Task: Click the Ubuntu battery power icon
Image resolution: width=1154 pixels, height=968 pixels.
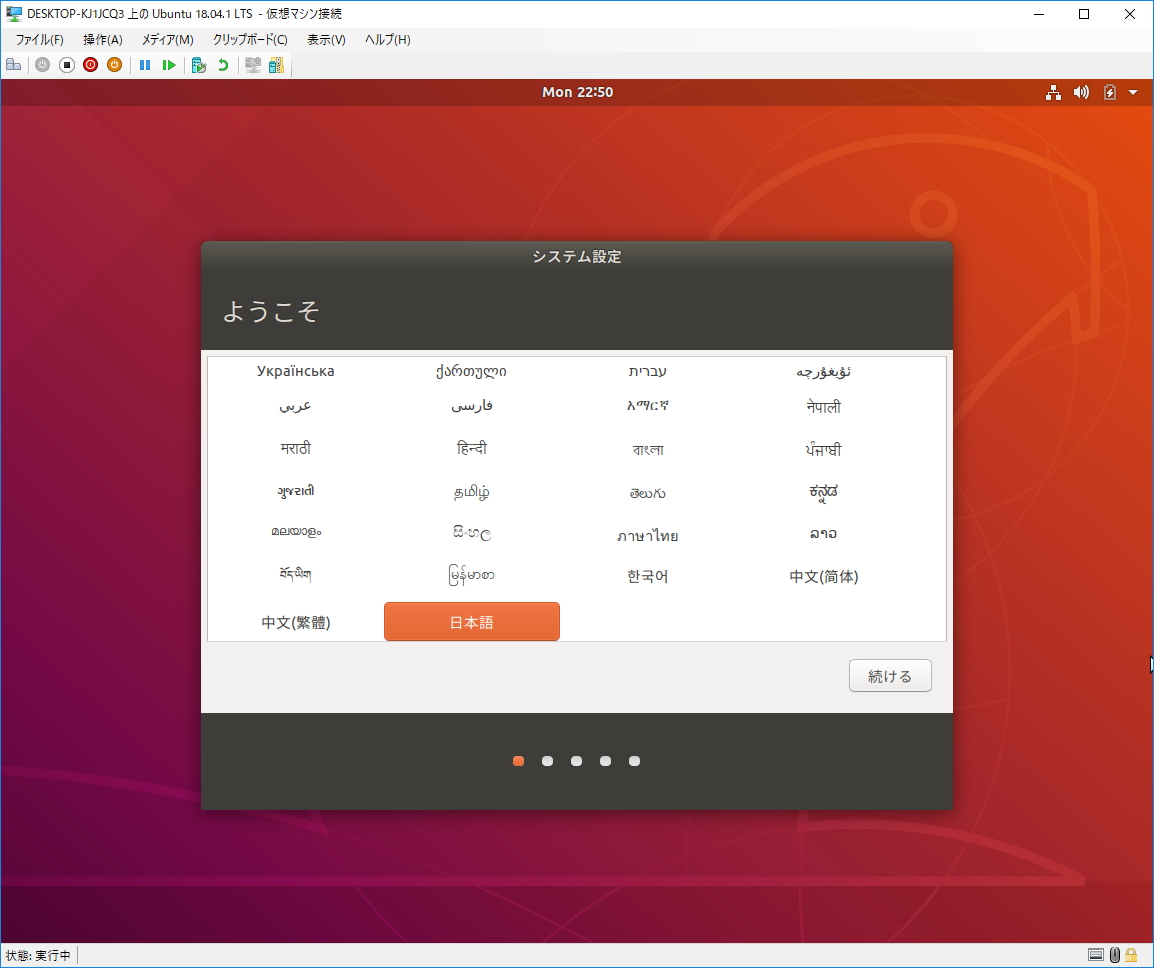Action: coord(1110,92)
